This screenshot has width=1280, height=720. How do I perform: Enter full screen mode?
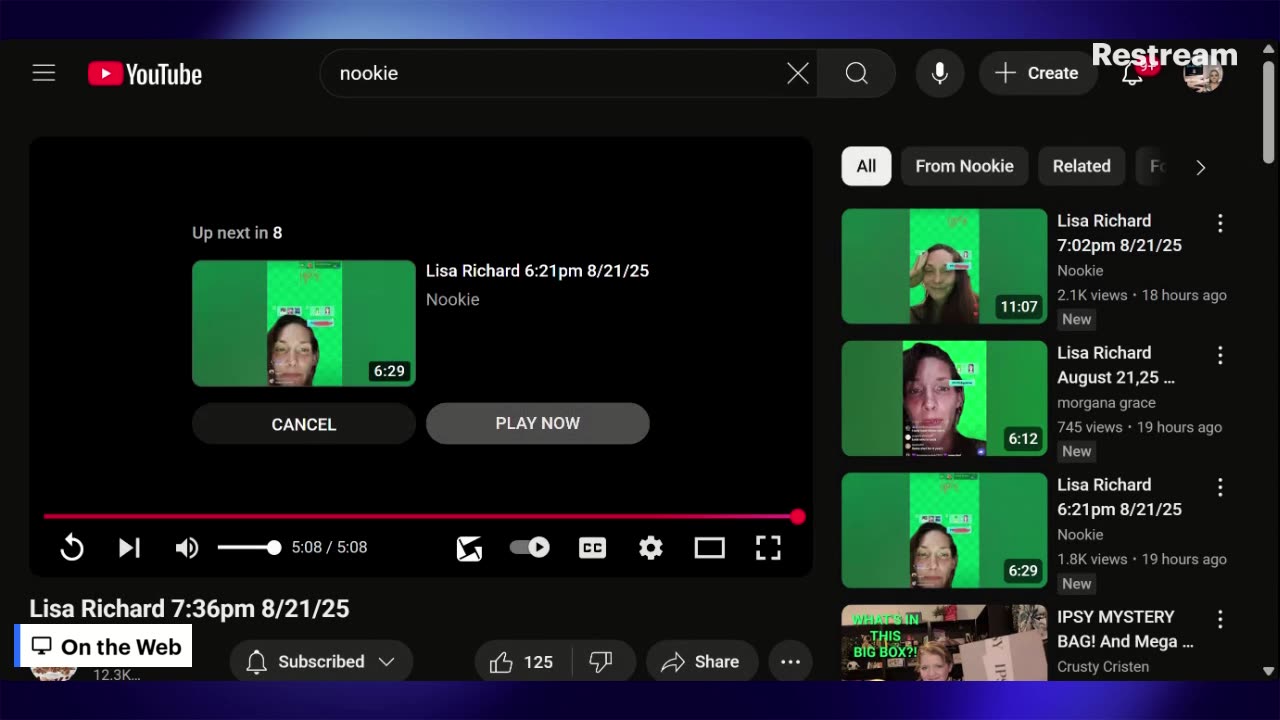tap(768, 547)
